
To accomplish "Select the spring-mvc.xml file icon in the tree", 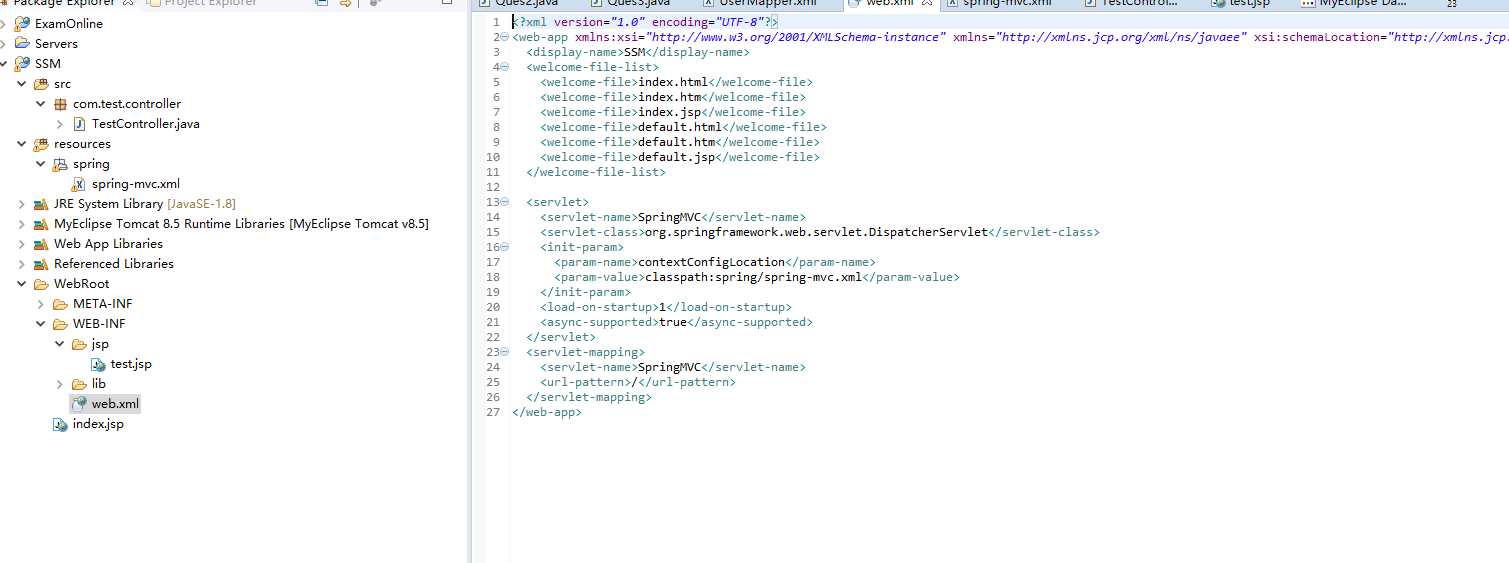I will 79,183.
